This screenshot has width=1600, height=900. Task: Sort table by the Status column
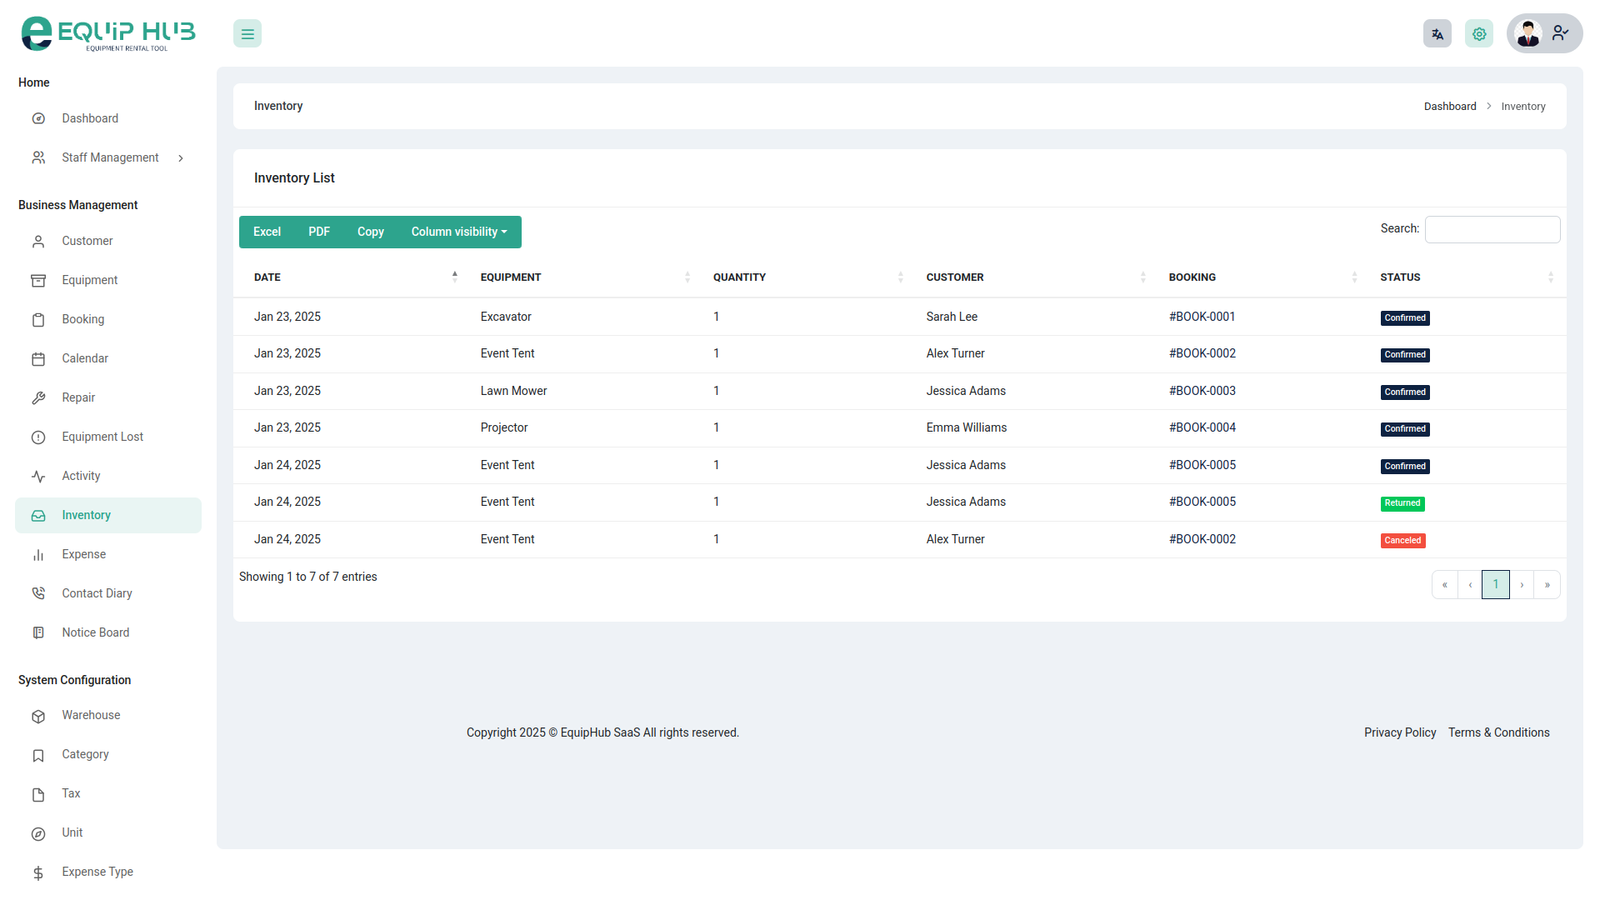1466,277
